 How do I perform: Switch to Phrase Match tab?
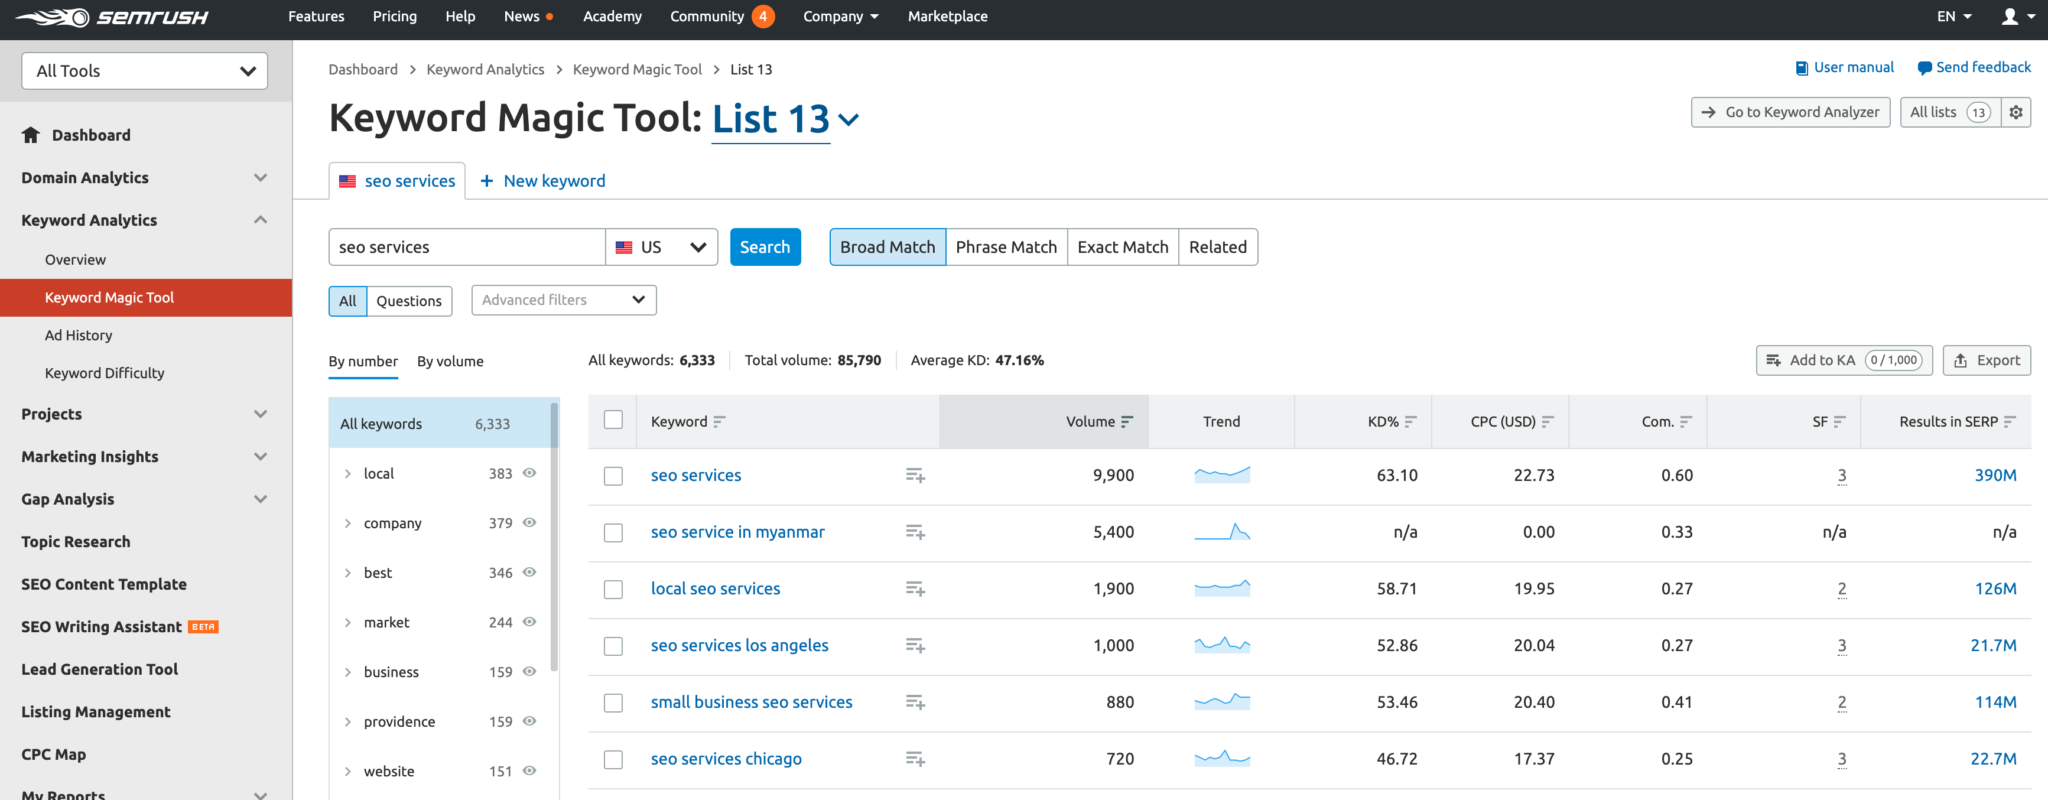[x=1006, y=247]
